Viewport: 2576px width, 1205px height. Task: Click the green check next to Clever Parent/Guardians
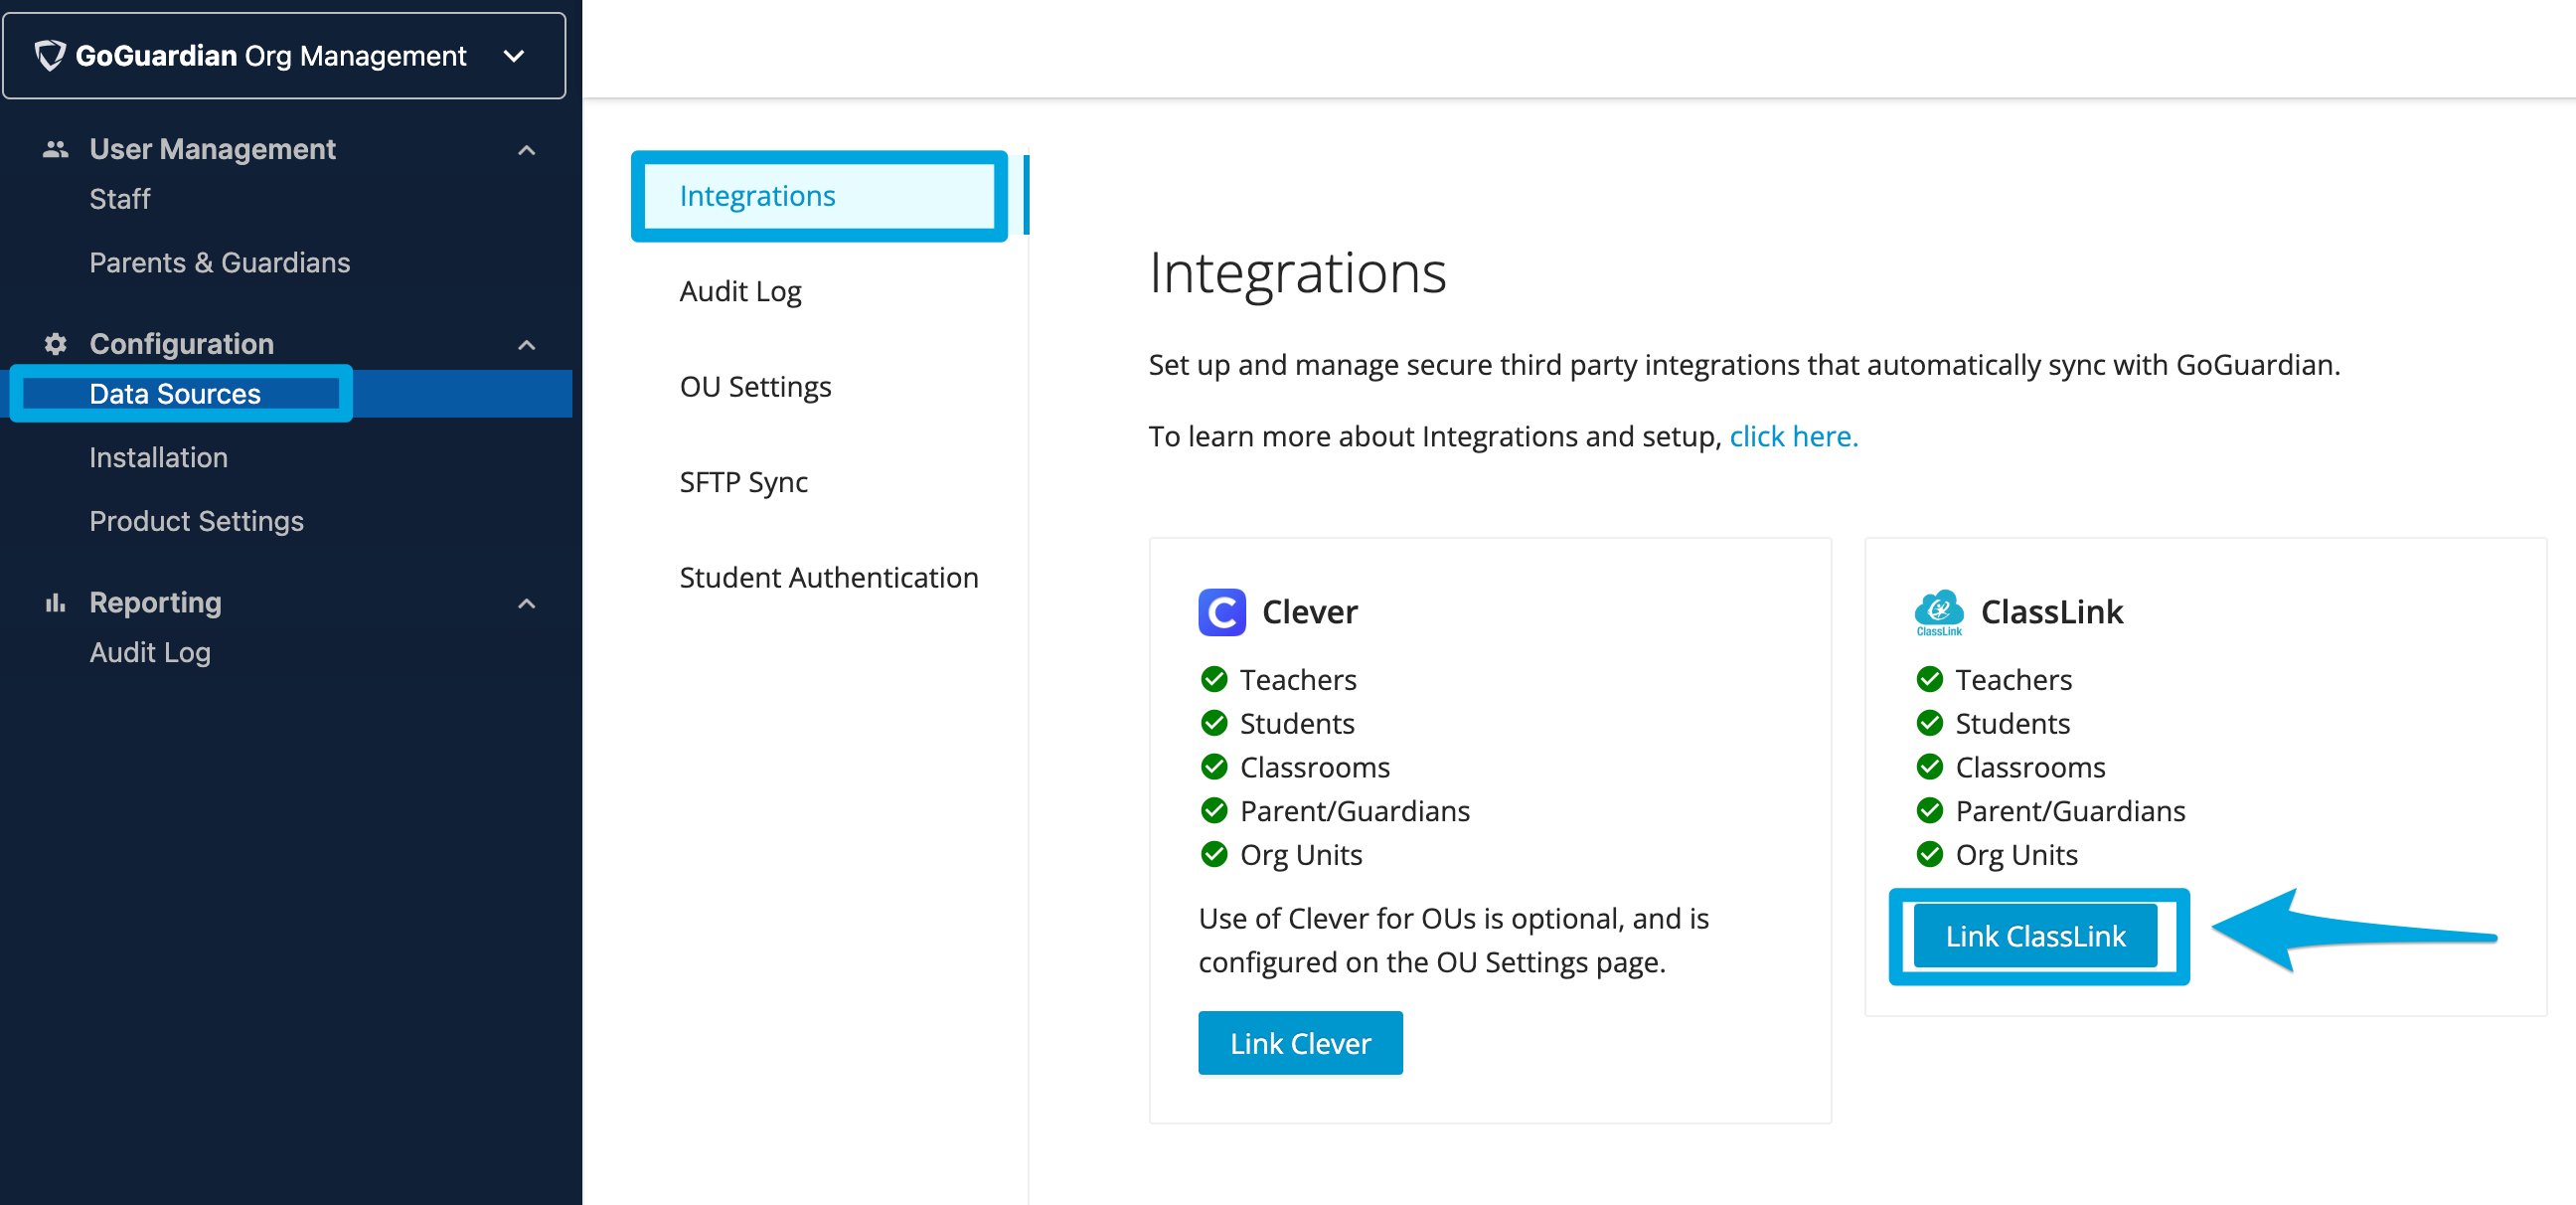coord(1214,811)
